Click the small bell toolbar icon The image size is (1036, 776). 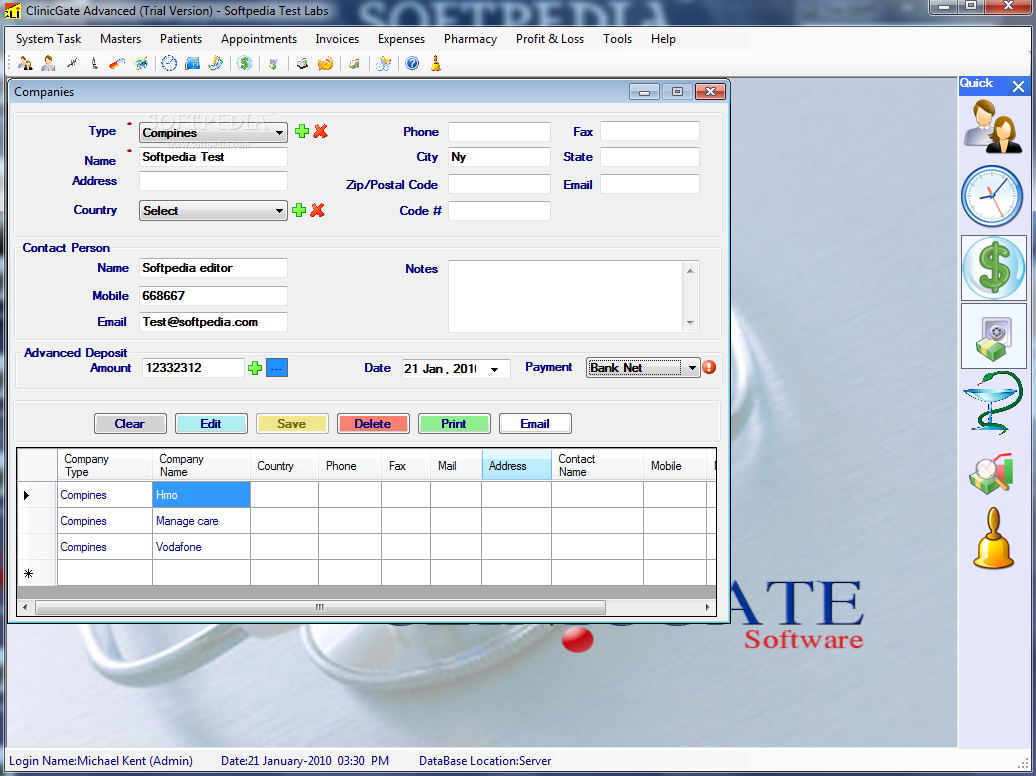tap(435, 63)
